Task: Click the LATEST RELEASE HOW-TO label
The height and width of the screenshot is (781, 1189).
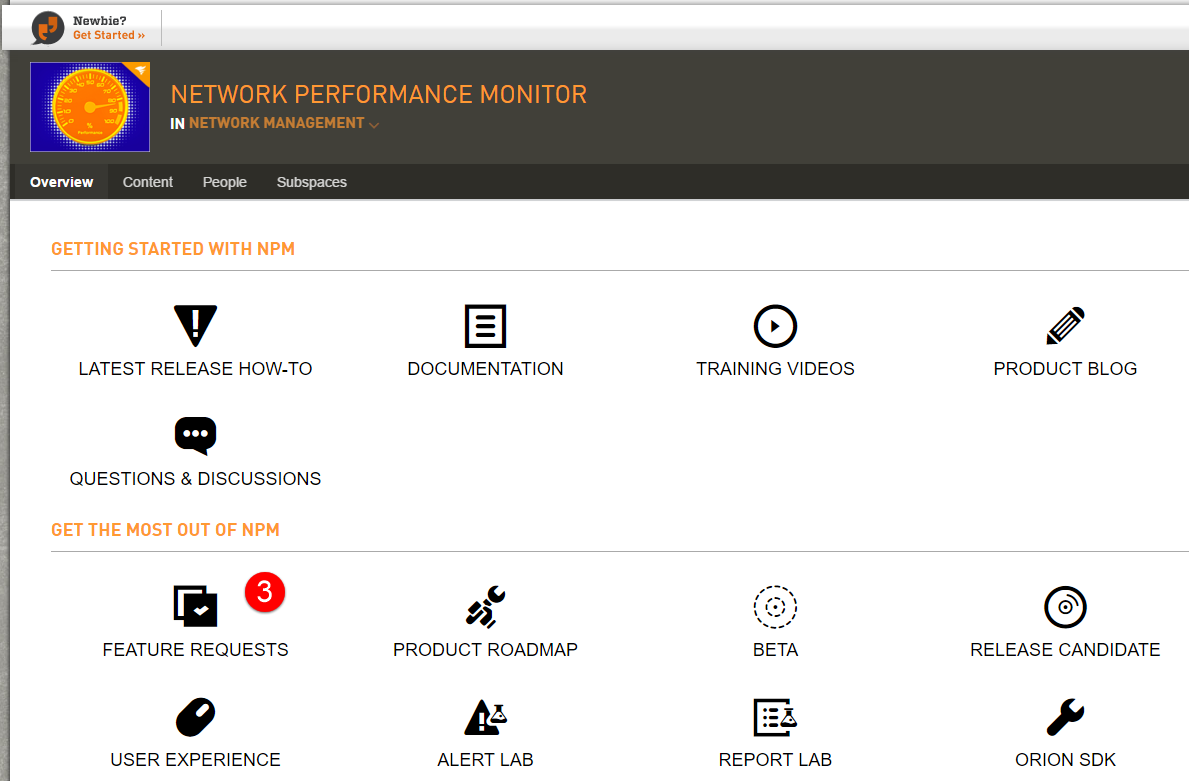Action: pyautogui.click(x=196, y=369)
